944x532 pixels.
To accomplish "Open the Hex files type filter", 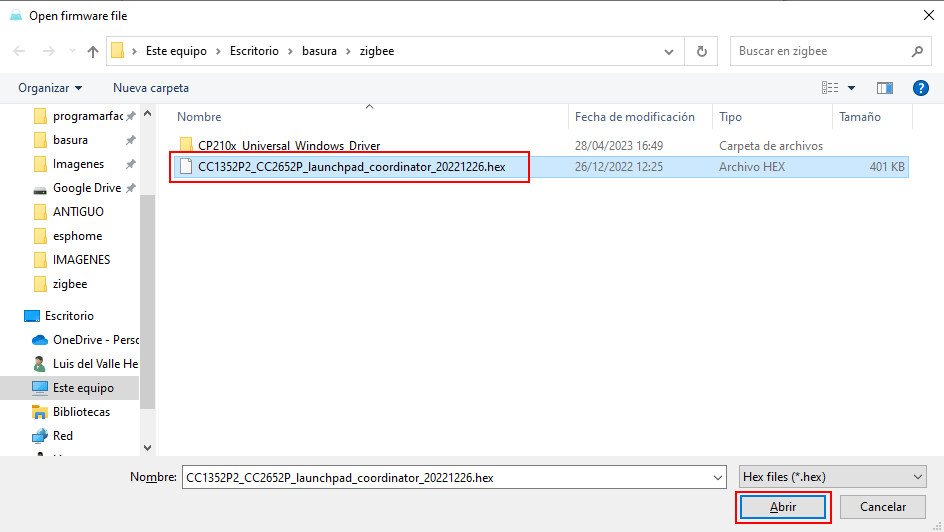I will (x=832, y=478).
